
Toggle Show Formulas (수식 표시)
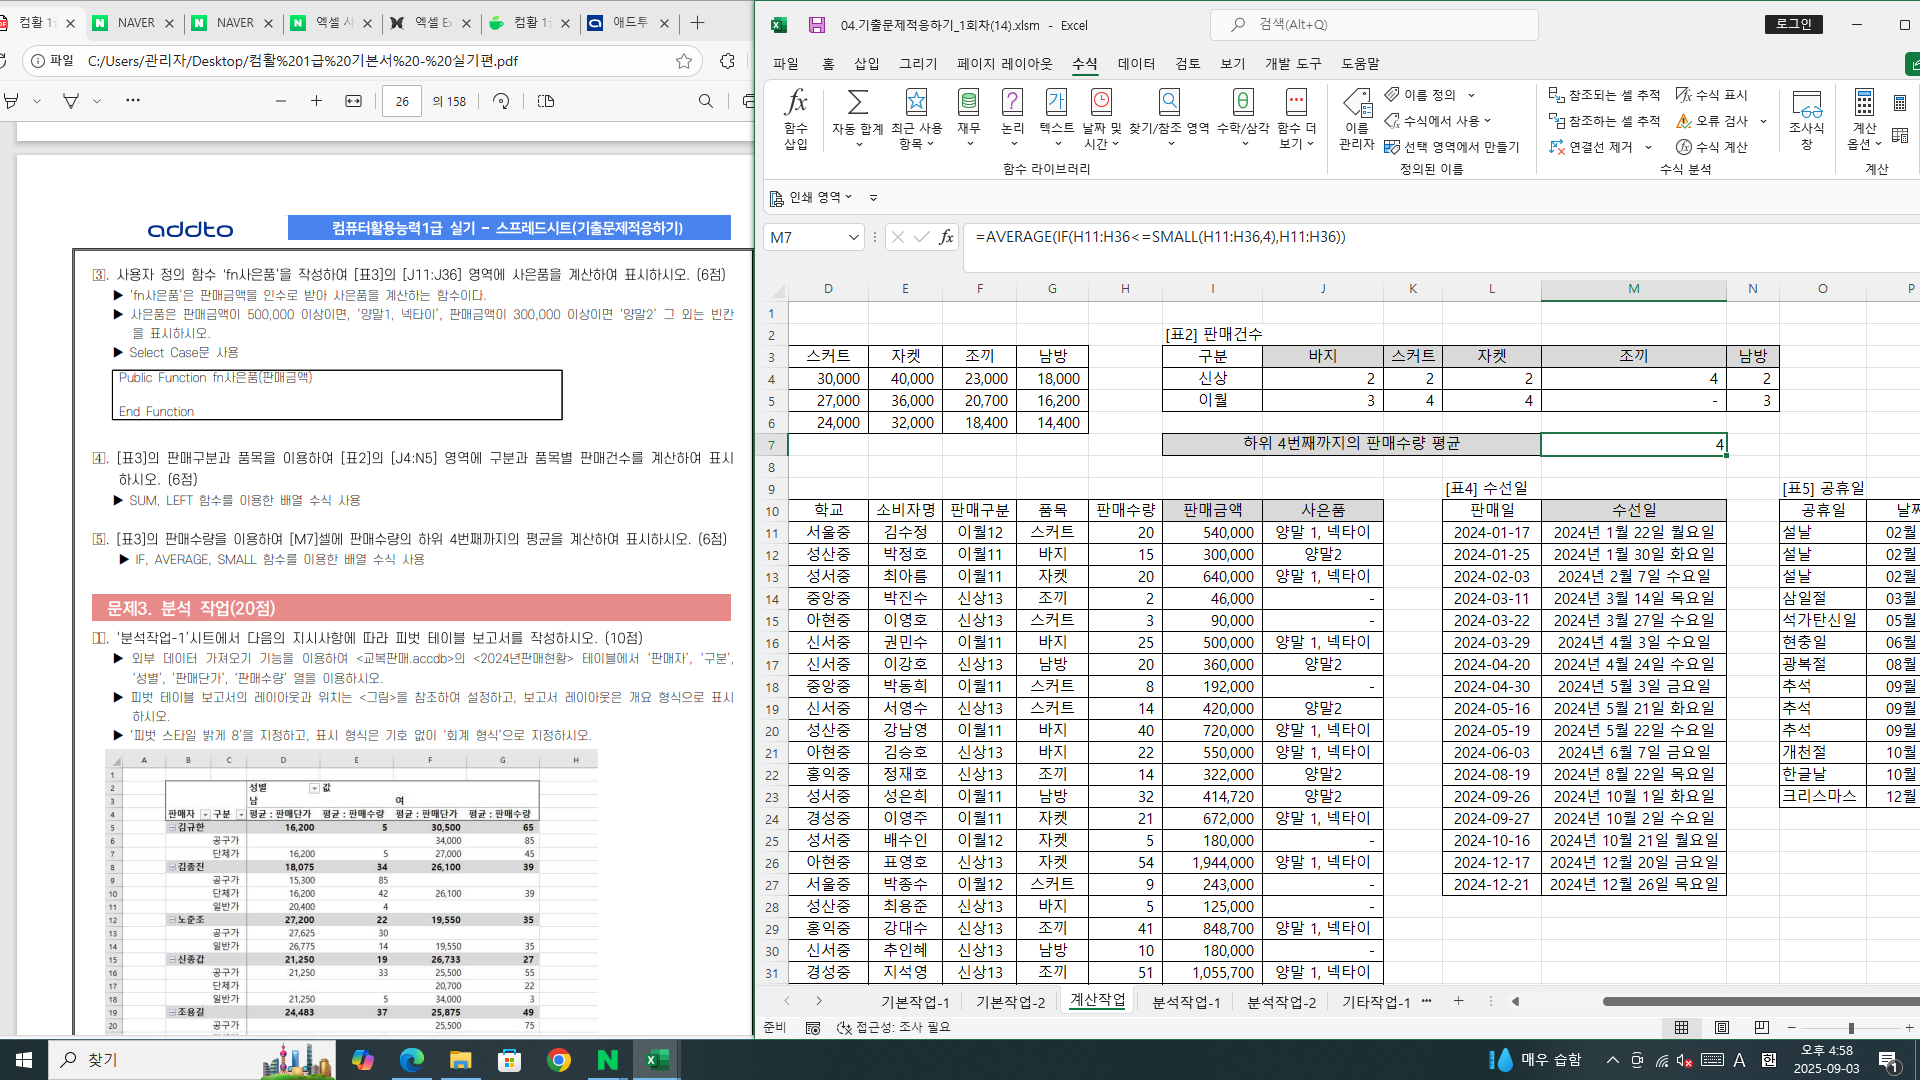click(x=1712, y=95)
